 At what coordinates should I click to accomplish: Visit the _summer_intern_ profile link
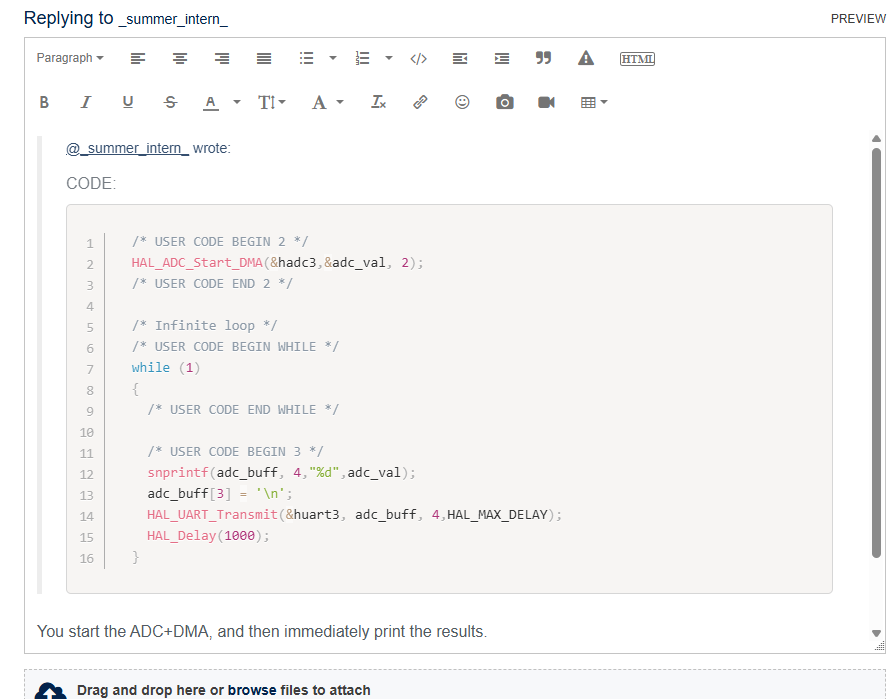tap(126, 148)
